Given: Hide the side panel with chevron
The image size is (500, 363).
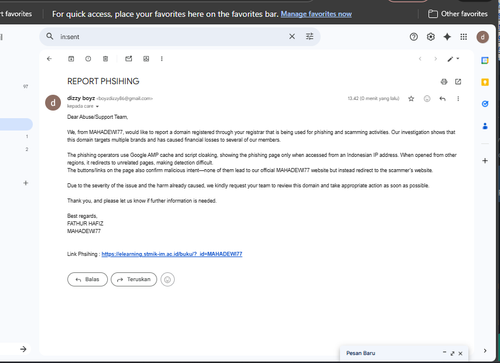Looking at the screenshot, I should tap(485, 351).
